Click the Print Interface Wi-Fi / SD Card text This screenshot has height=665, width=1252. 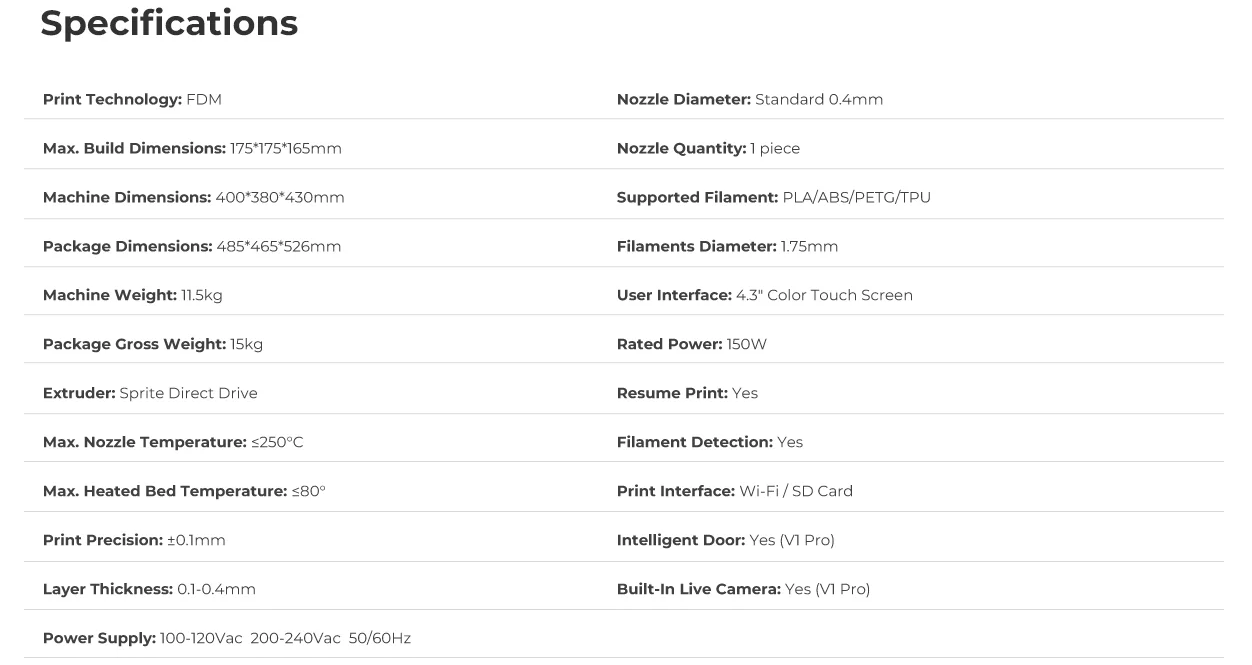pyautogui.click(x=734, y=491)
